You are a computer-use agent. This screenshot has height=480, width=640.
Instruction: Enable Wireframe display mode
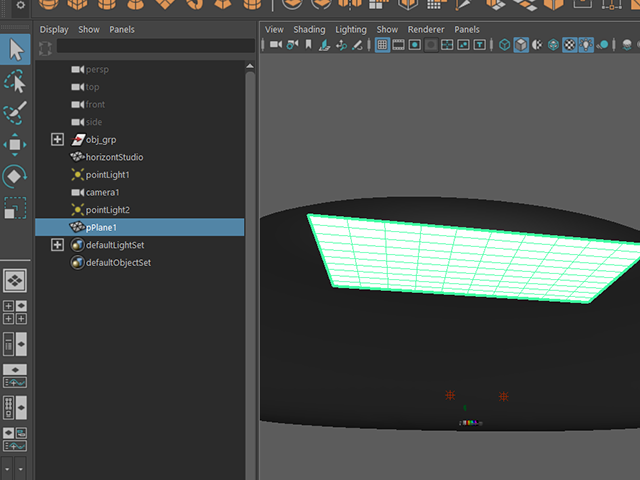pyautogui.click(x=504, y=44)
